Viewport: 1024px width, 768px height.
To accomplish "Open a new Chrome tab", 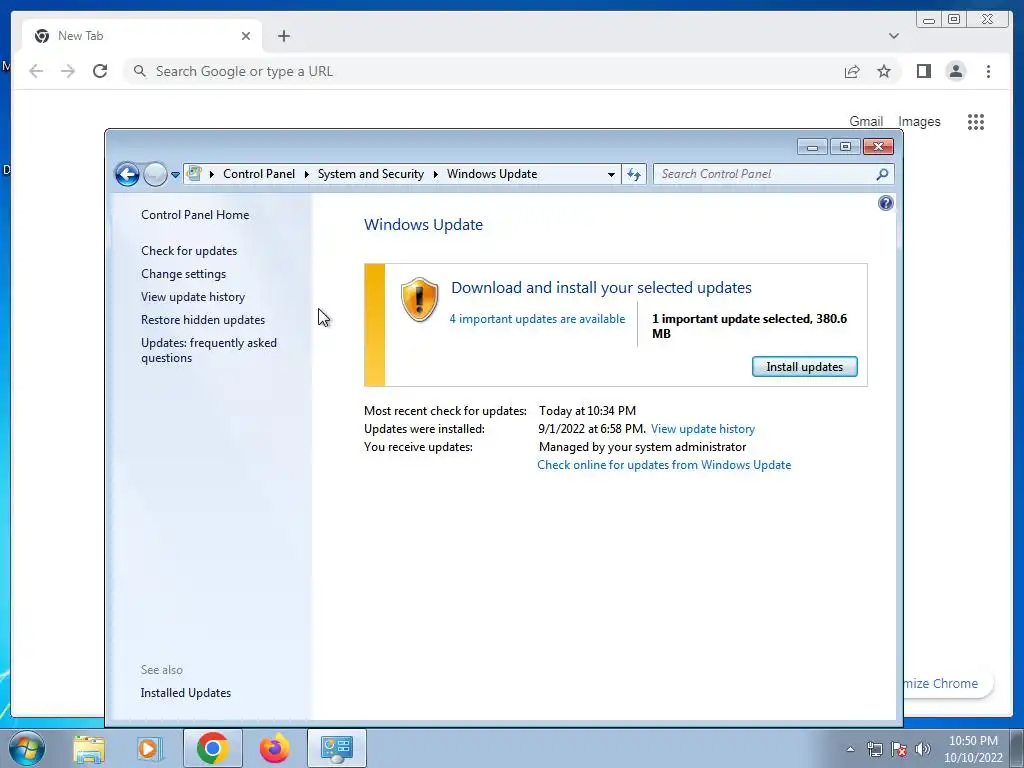I will click(283, 36).
